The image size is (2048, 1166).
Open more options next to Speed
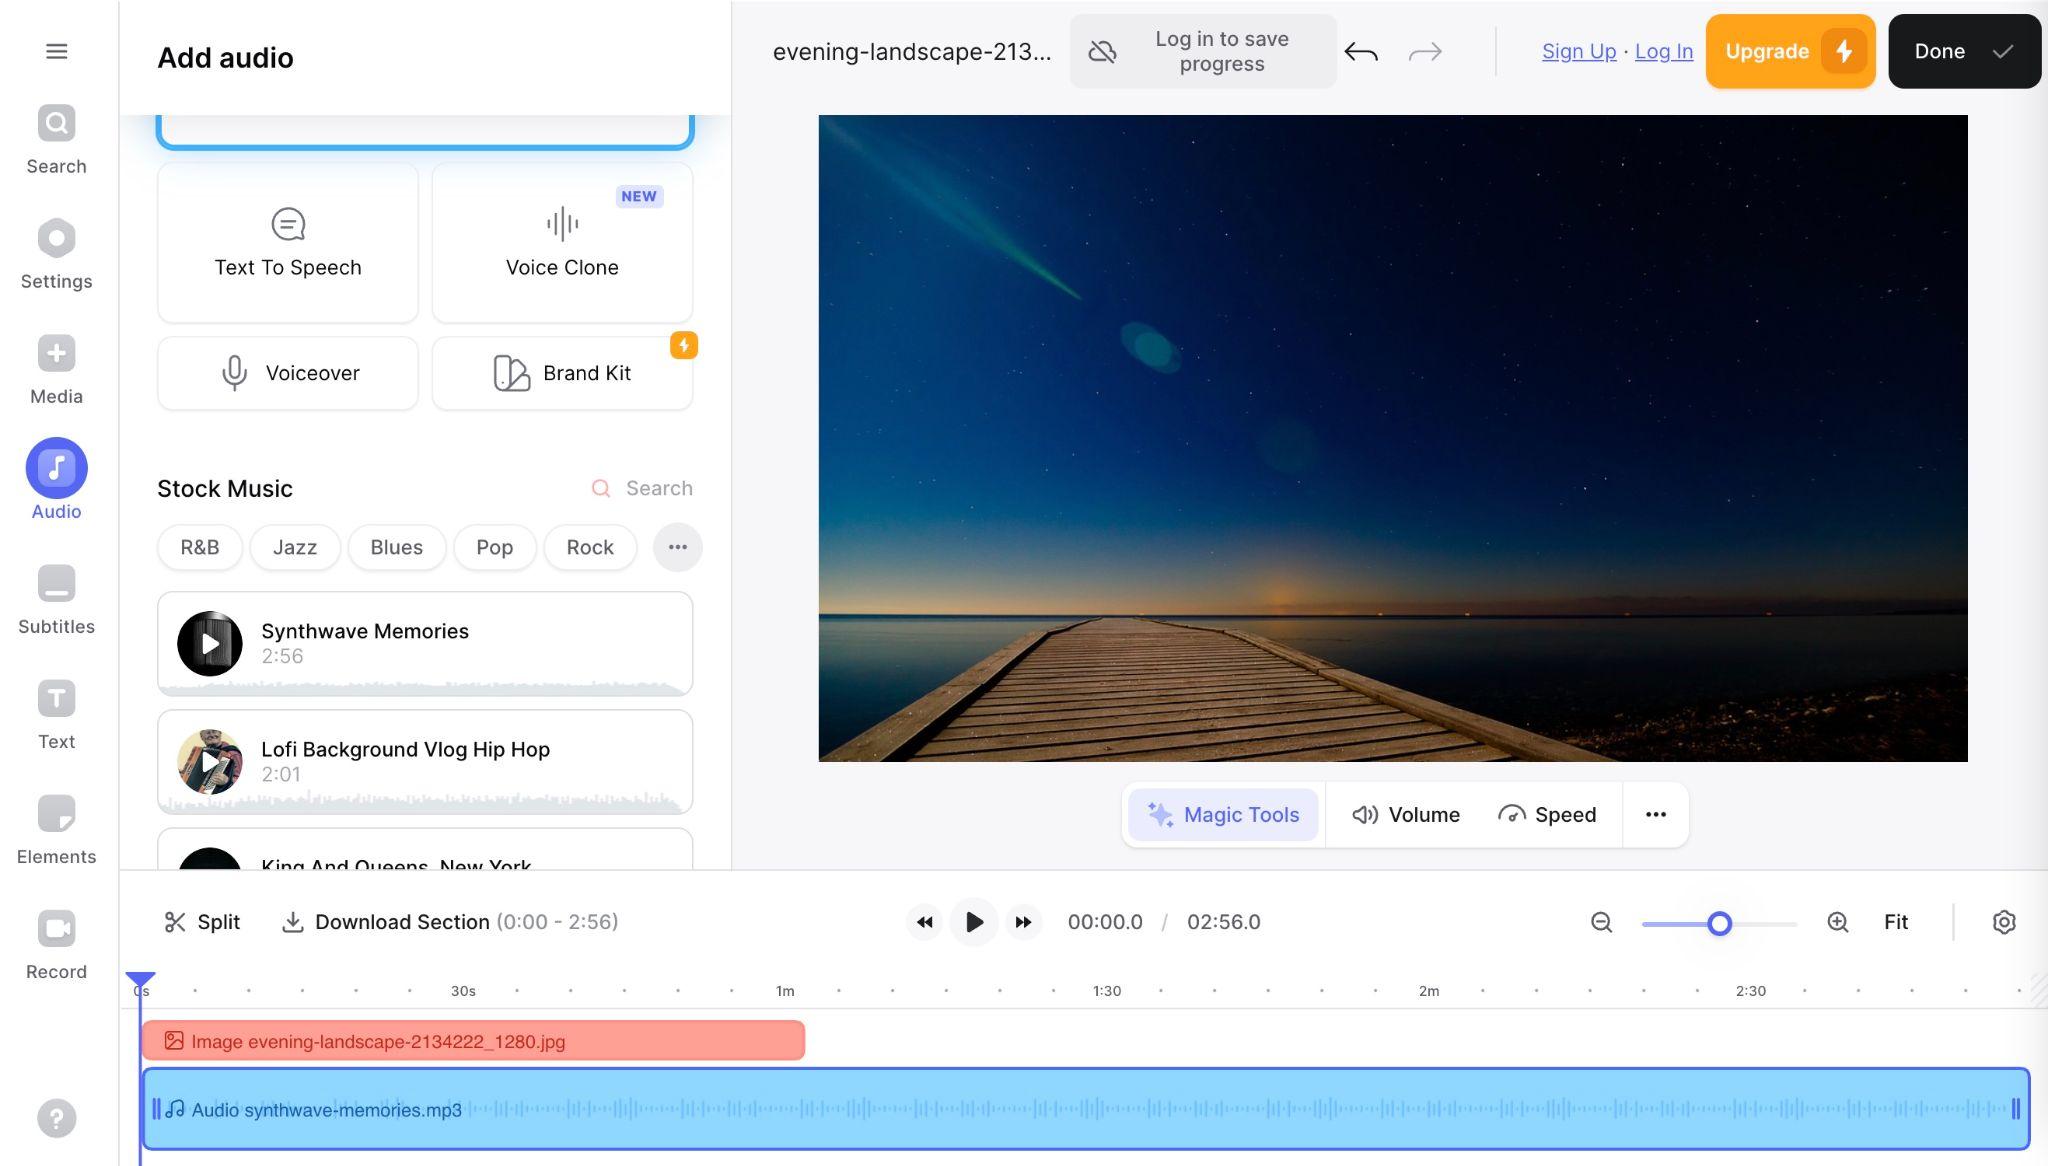(1656, 814)
